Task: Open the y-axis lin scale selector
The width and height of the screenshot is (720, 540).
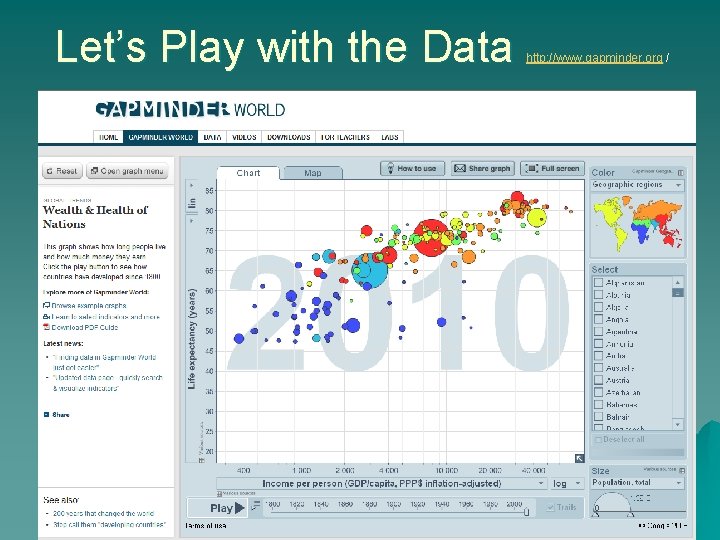Action: [191, 202]
